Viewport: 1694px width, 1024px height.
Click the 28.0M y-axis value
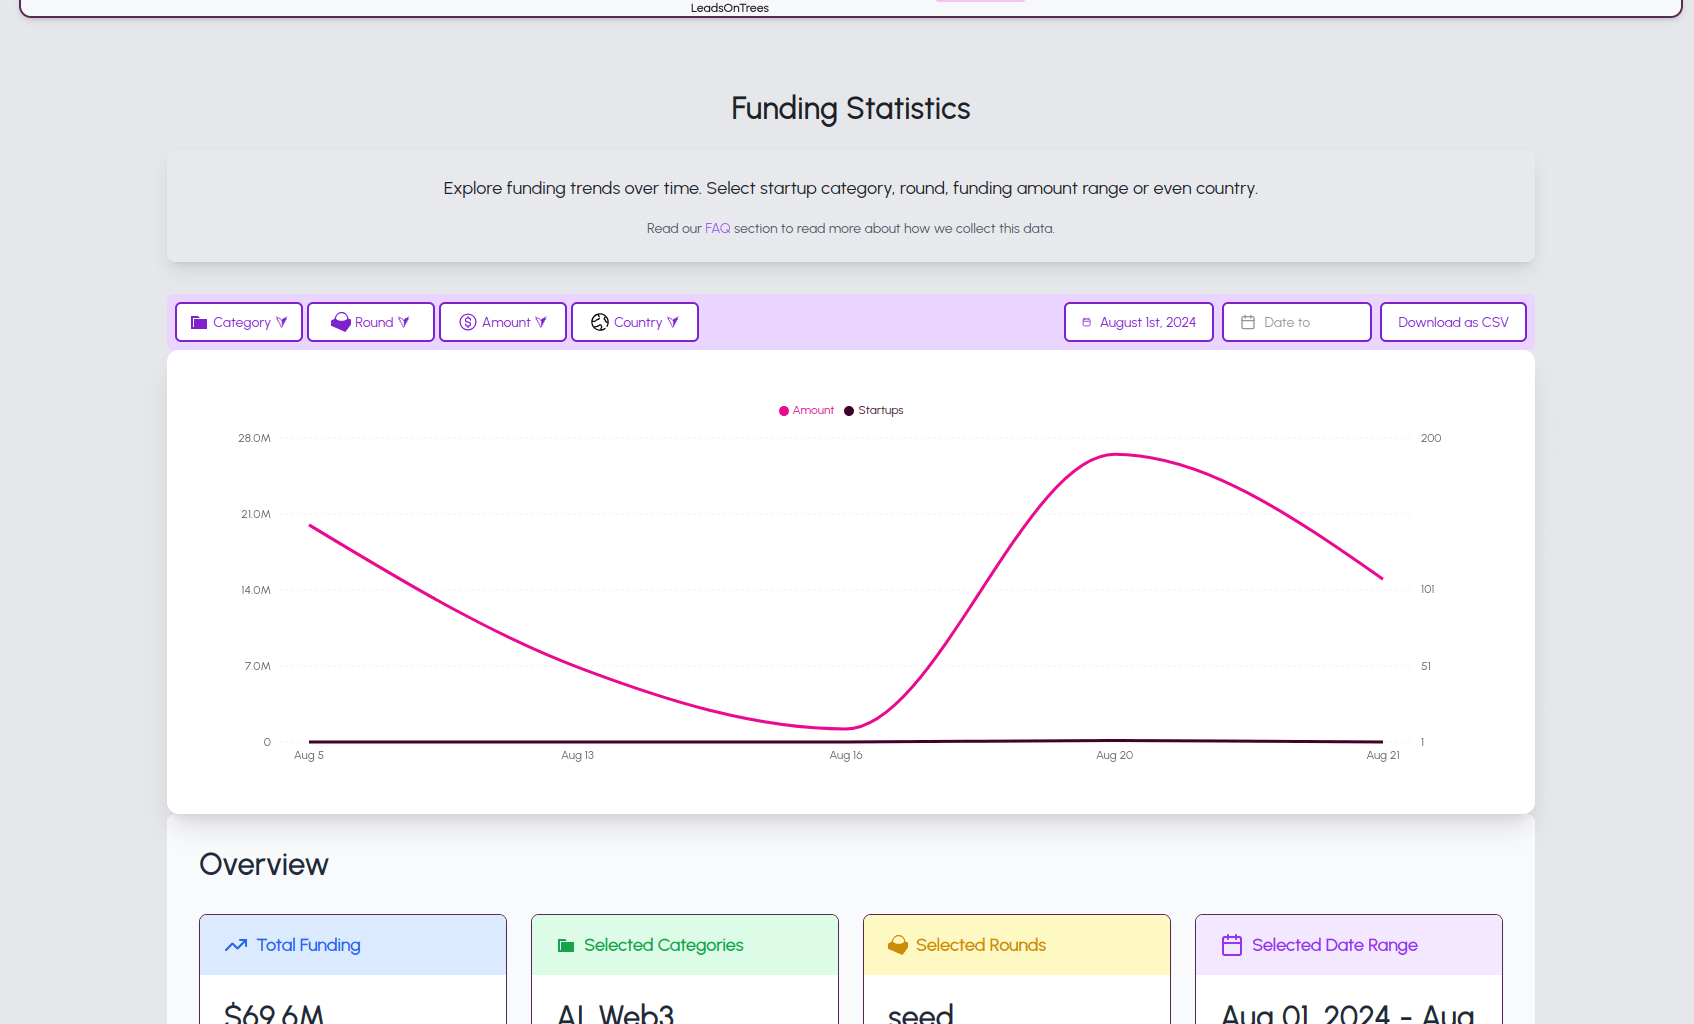254,438
